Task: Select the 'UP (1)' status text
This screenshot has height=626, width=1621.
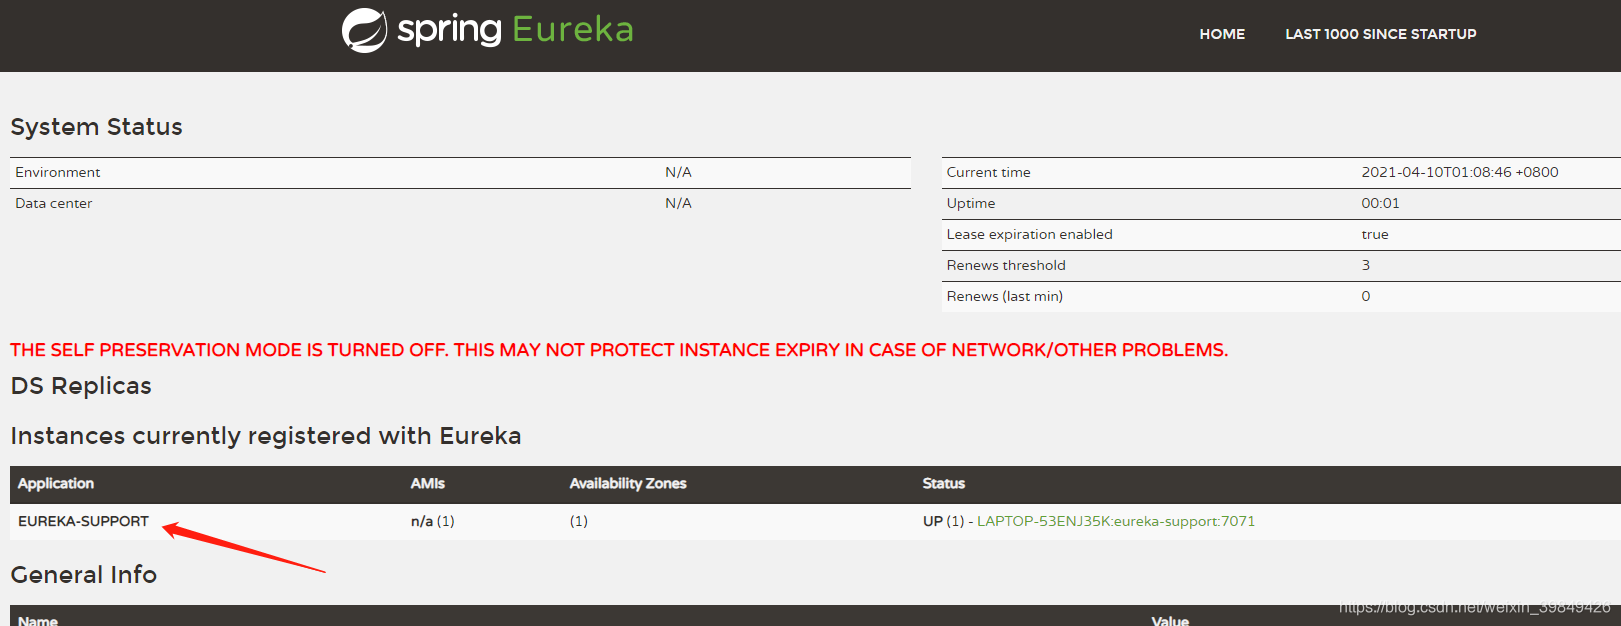Action: tap(943, 521)
